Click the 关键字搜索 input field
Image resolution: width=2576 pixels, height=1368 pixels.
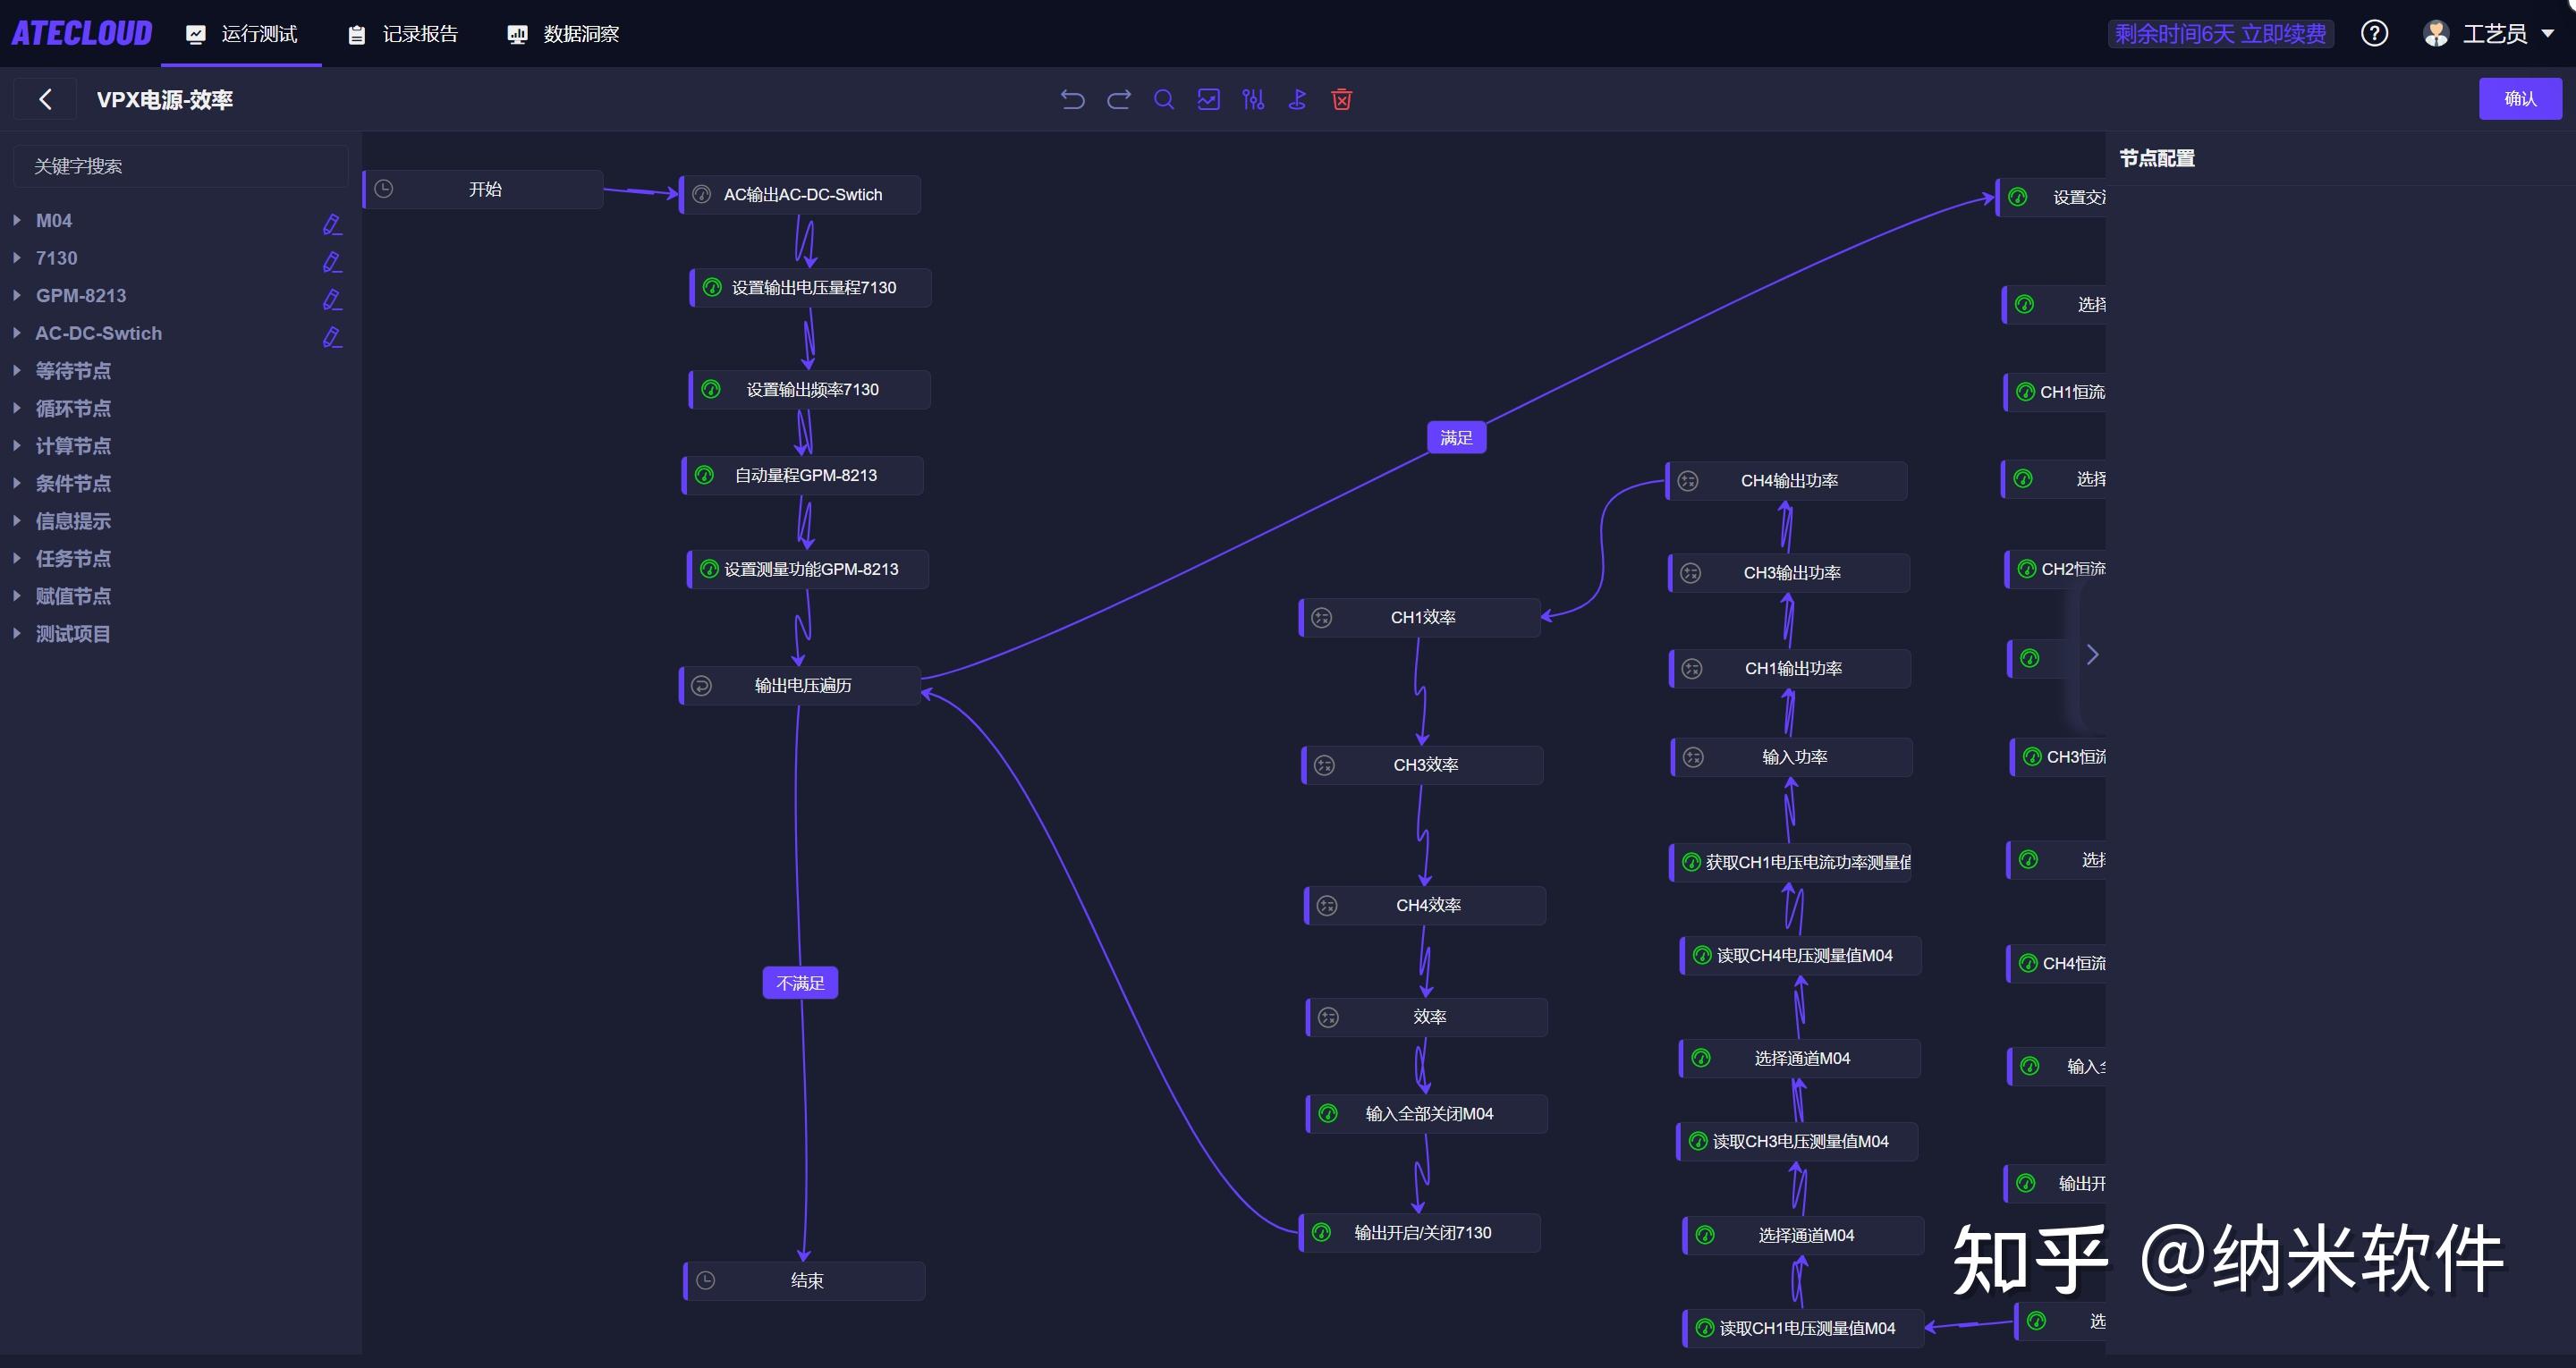pos(180,166)
